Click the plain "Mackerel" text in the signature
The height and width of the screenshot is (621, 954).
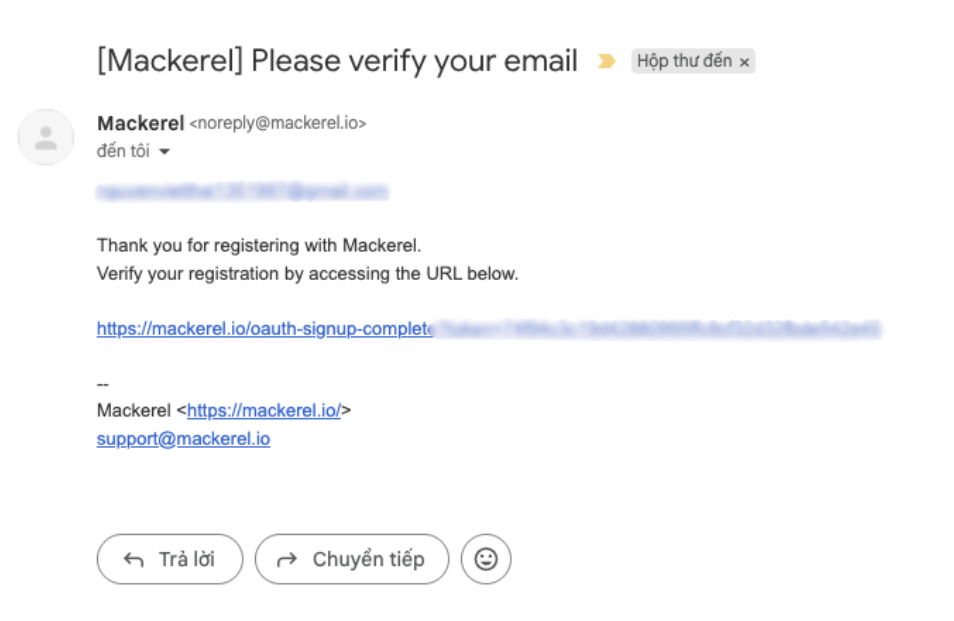(x=134, y=410)
